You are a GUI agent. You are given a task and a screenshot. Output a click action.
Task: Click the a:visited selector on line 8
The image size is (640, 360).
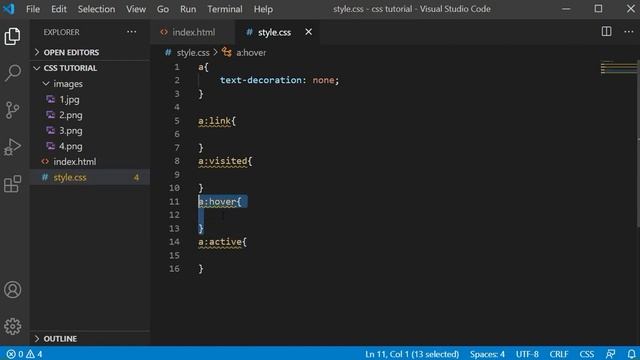(222, 161)
